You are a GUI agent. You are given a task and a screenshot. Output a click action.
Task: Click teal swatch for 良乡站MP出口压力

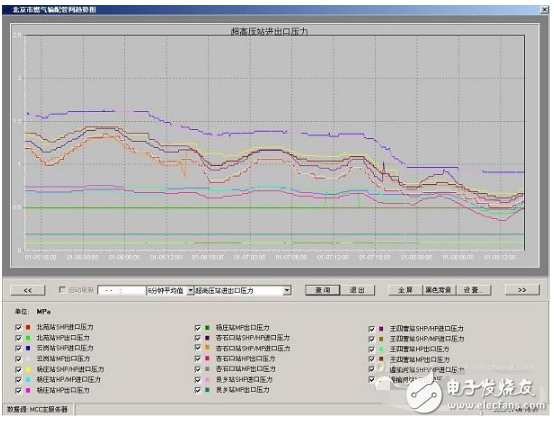pos(207,390)
